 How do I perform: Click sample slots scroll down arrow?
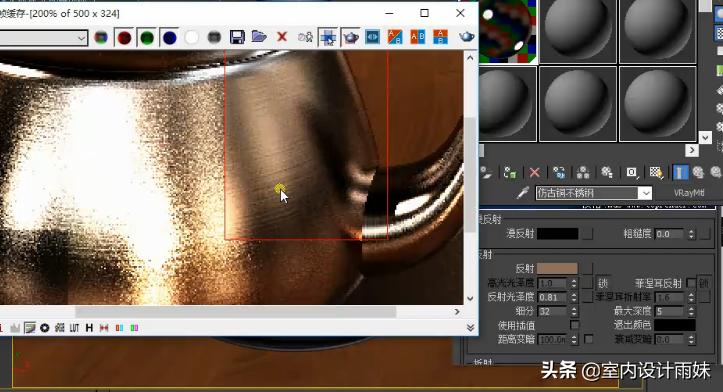coord(705,137)
